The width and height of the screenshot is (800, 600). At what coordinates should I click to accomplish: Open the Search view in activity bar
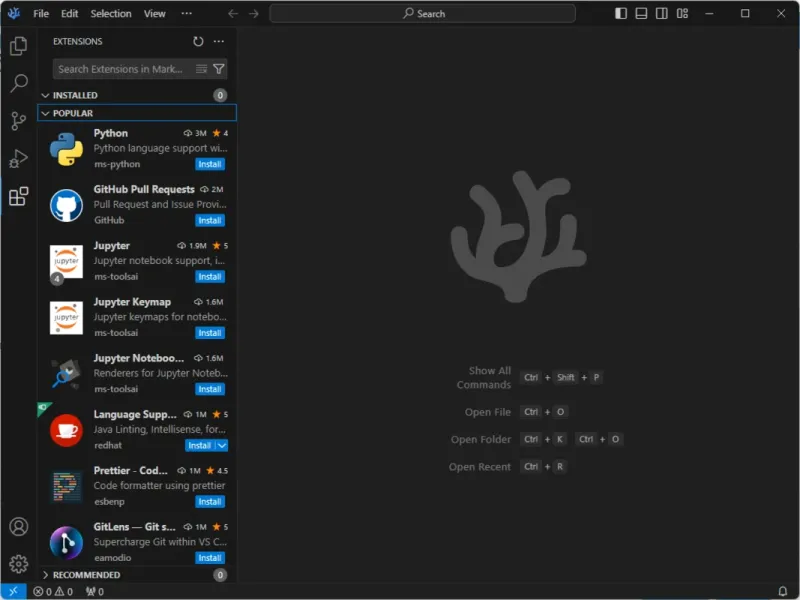[x=18, y=83]
